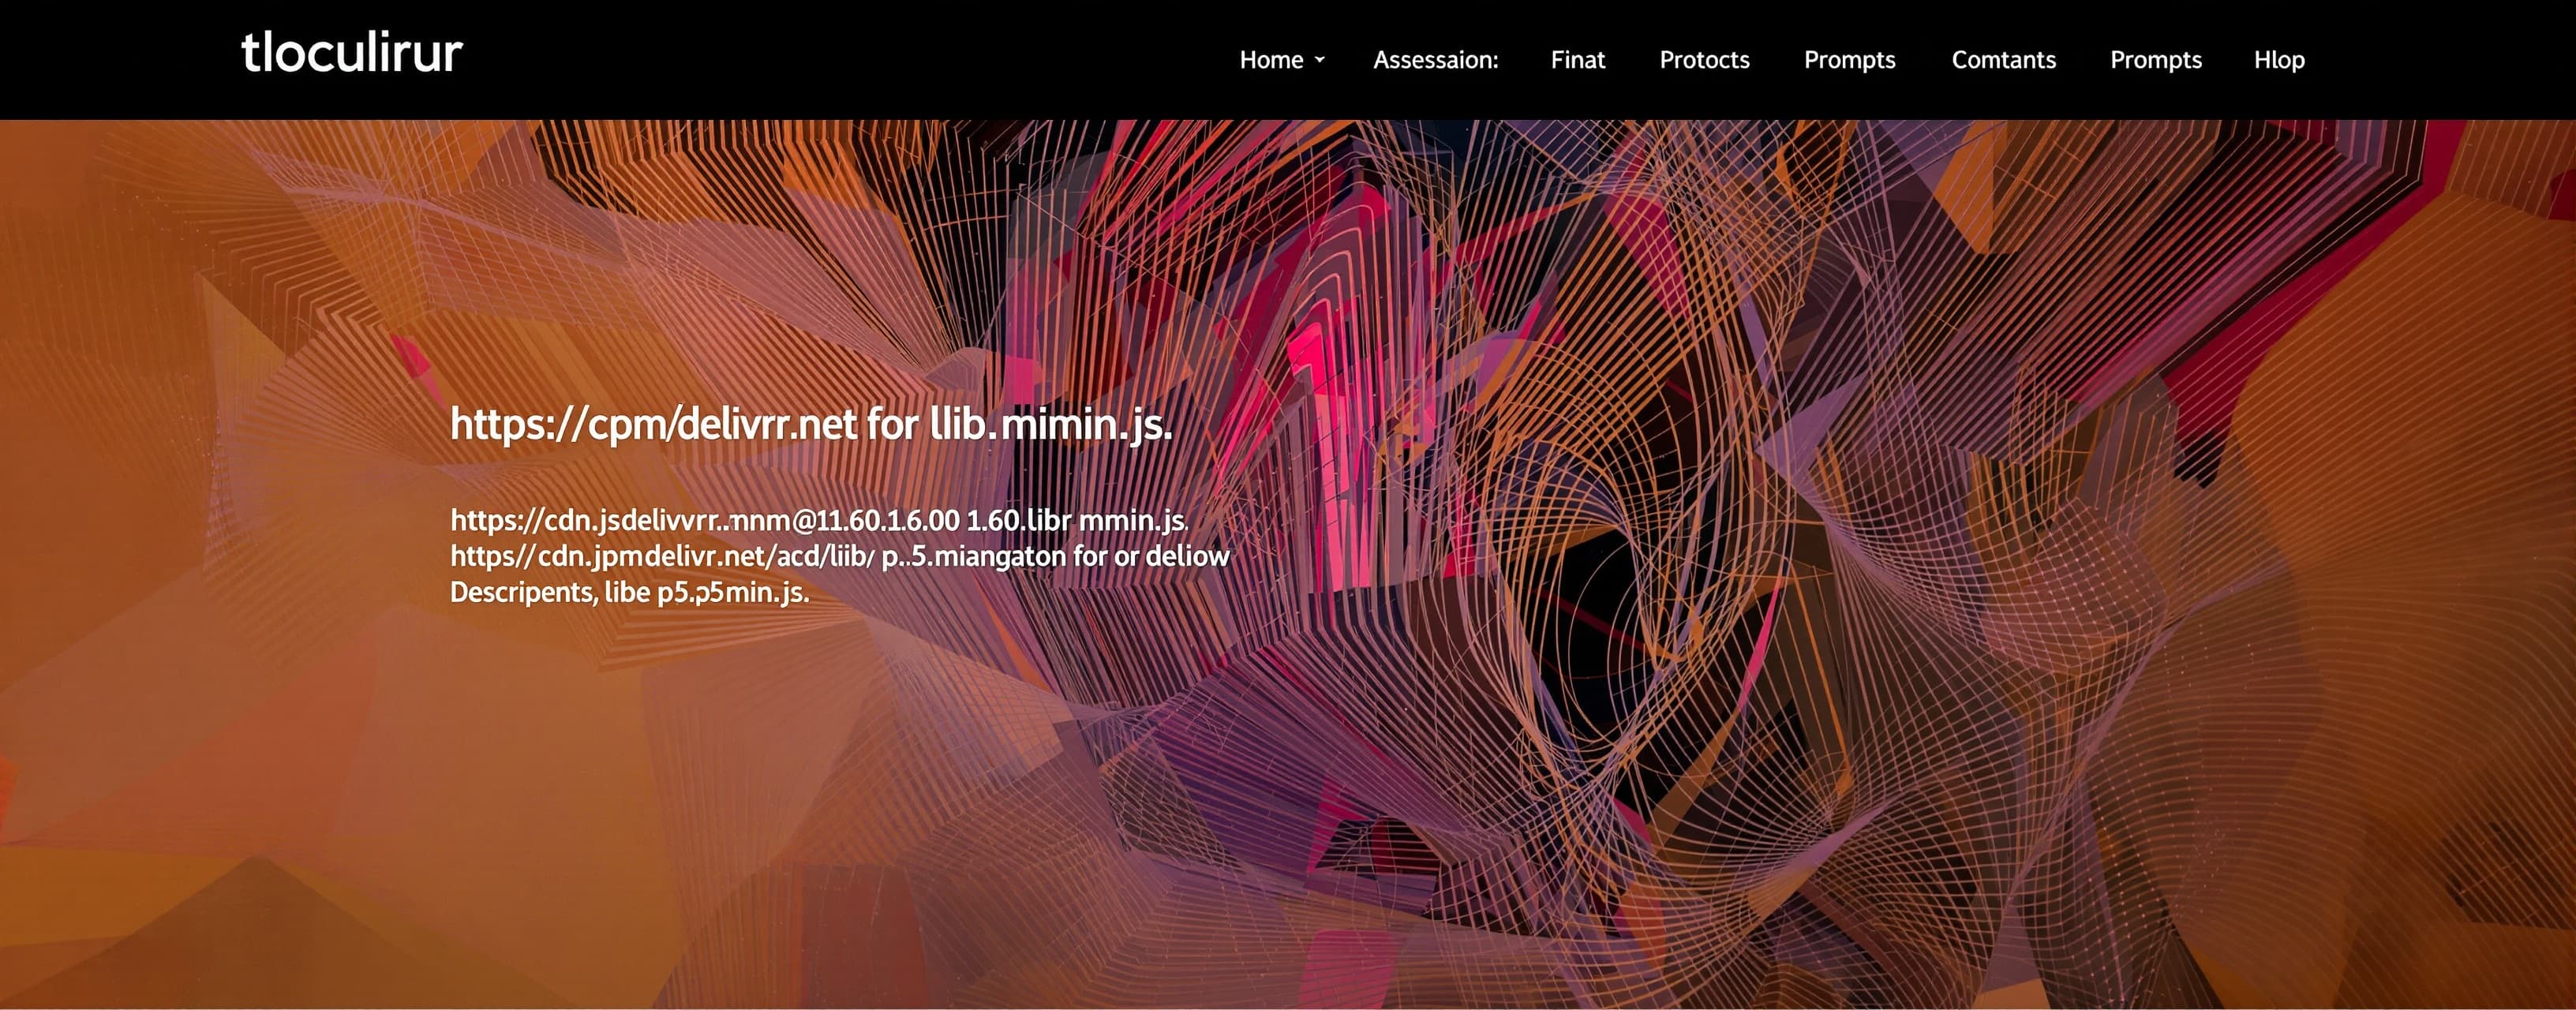Click empty black navigation bar area

850,60
